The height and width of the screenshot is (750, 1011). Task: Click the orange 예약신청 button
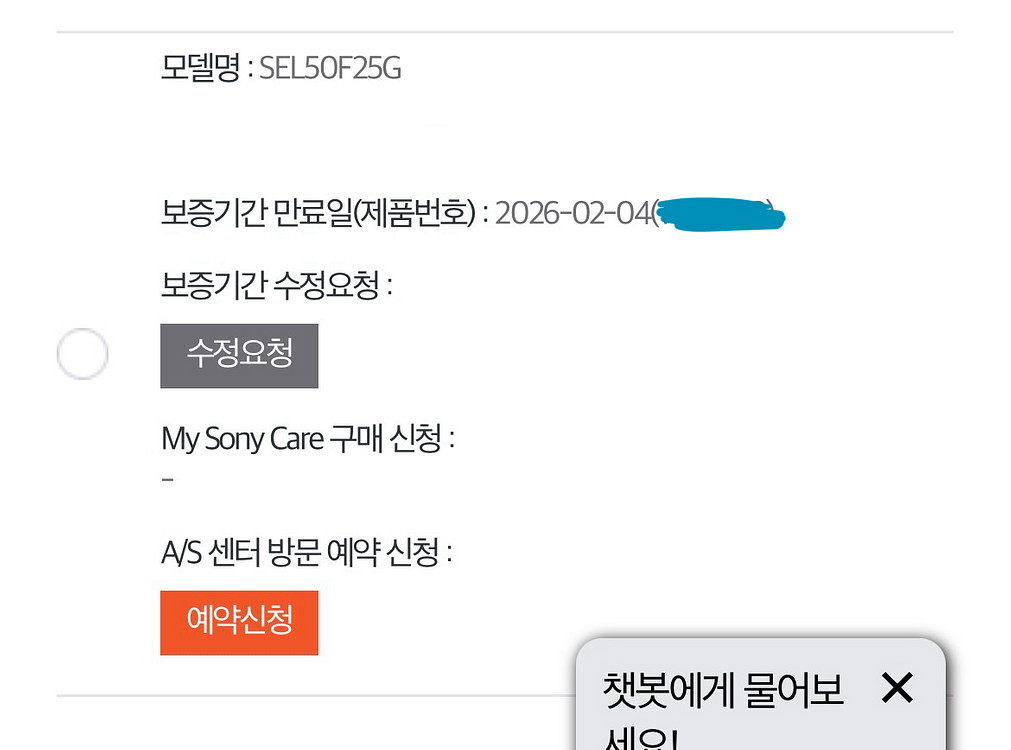[x=239, y=622]
